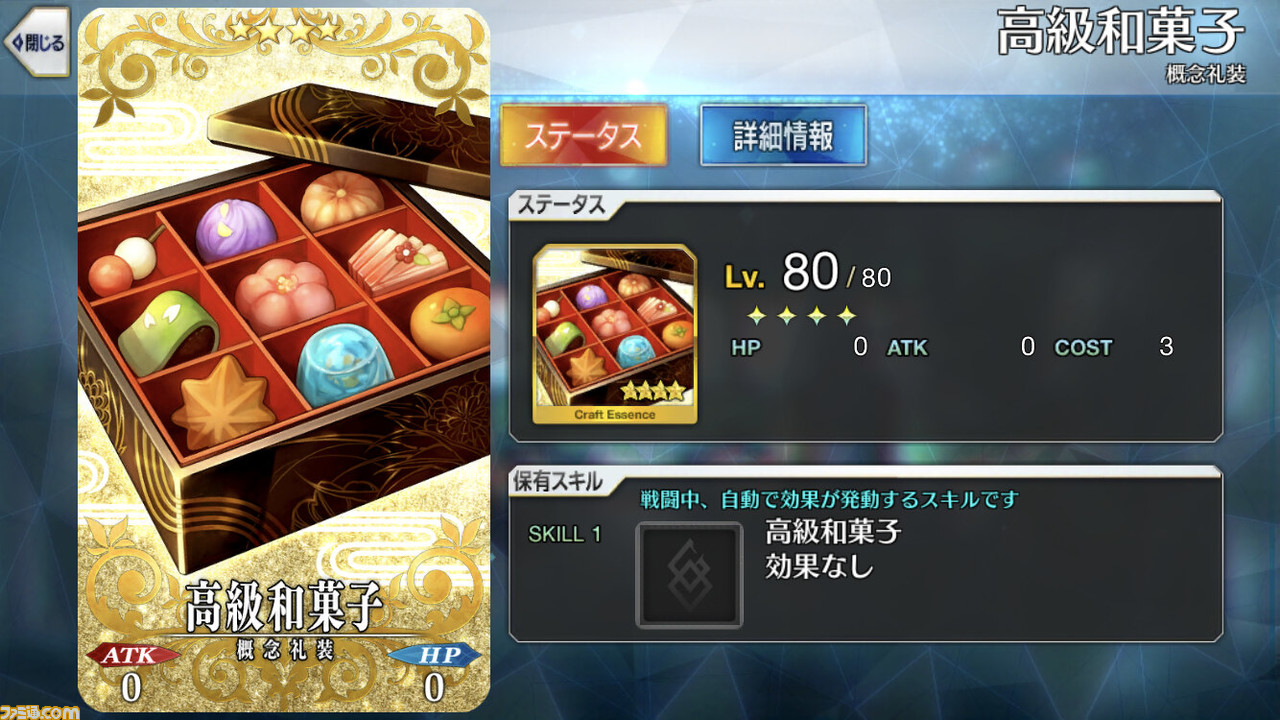Tap the card name banner 高級和菓子
The image size is (1280, 720).
[284, 609]
